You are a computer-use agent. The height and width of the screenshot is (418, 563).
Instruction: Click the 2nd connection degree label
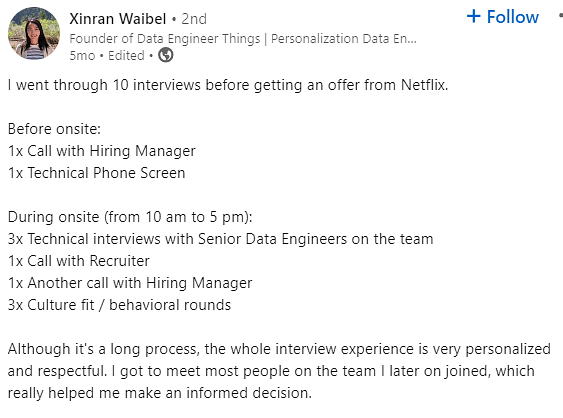[194, 19]
